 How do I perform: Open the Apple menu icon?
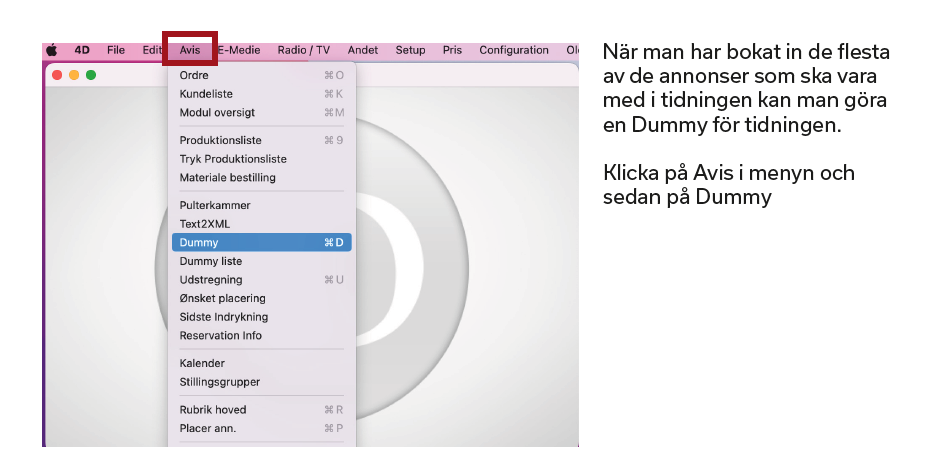click(52, 50)
